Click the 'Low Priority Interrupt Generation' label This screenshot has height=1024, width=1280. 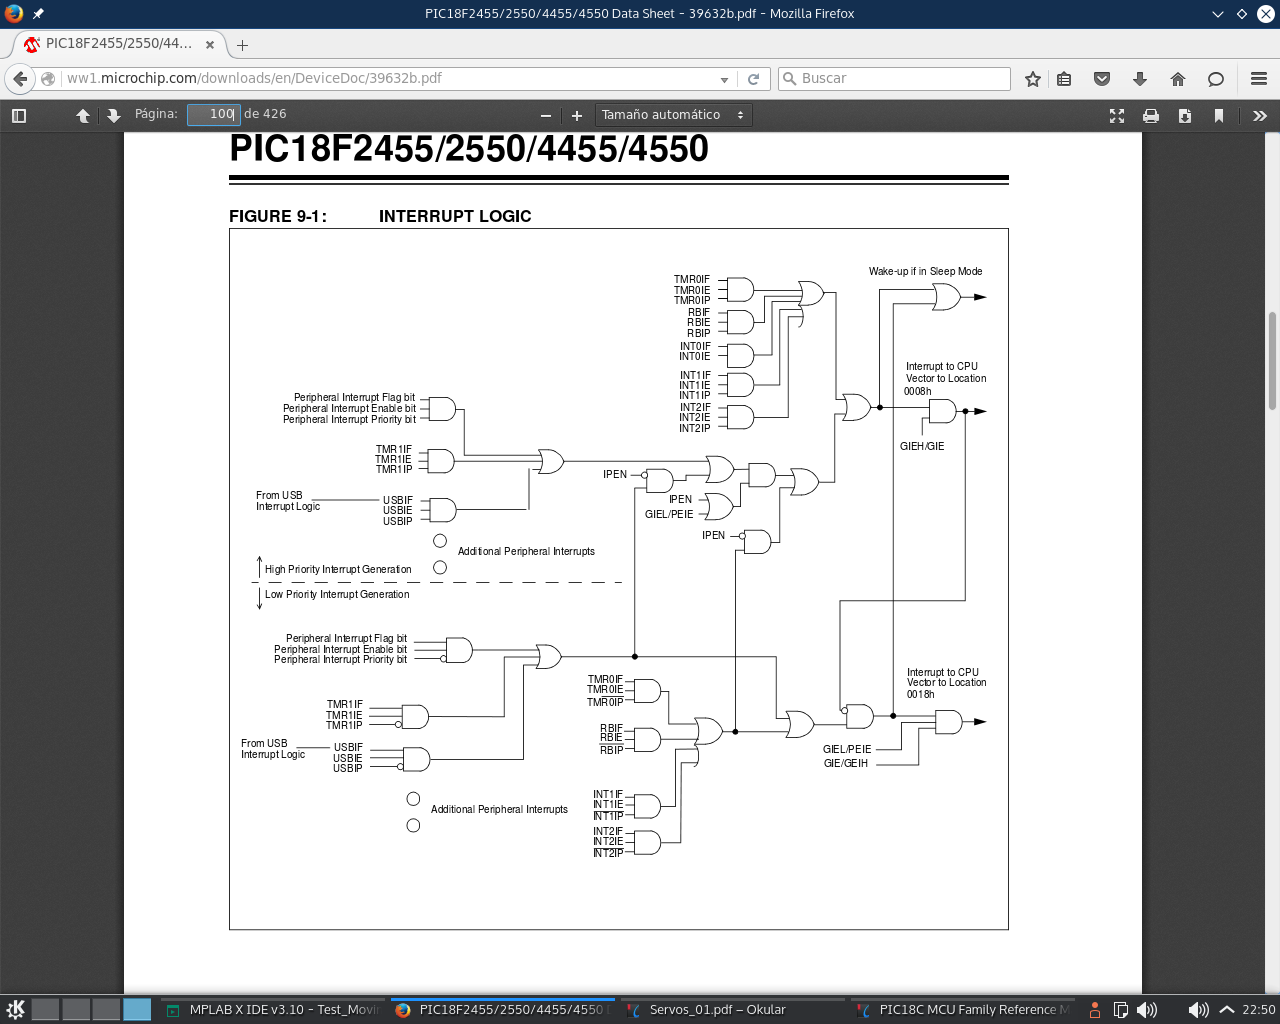337,594
